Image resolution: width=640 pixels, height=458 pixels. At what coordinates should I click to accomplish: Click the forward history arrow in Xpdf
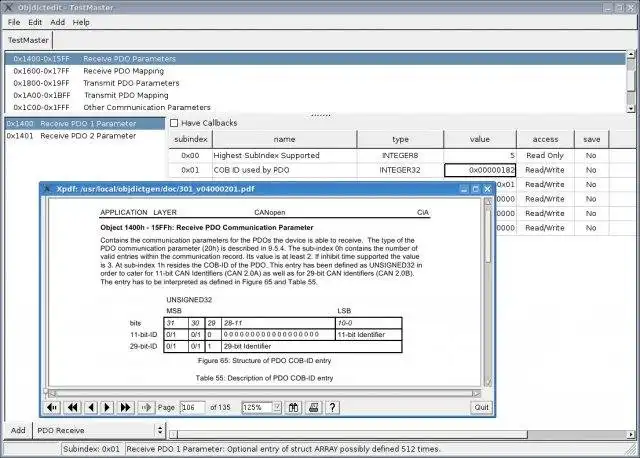146,407
